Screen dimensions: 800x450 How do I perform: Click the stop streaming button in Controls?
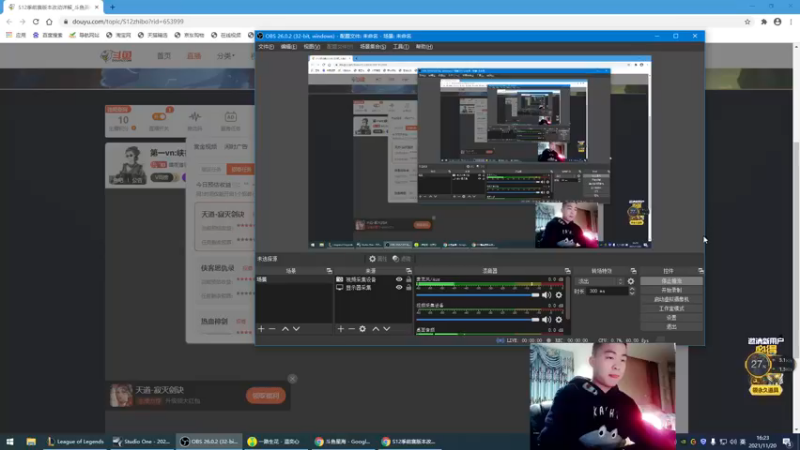pos(671,281)
